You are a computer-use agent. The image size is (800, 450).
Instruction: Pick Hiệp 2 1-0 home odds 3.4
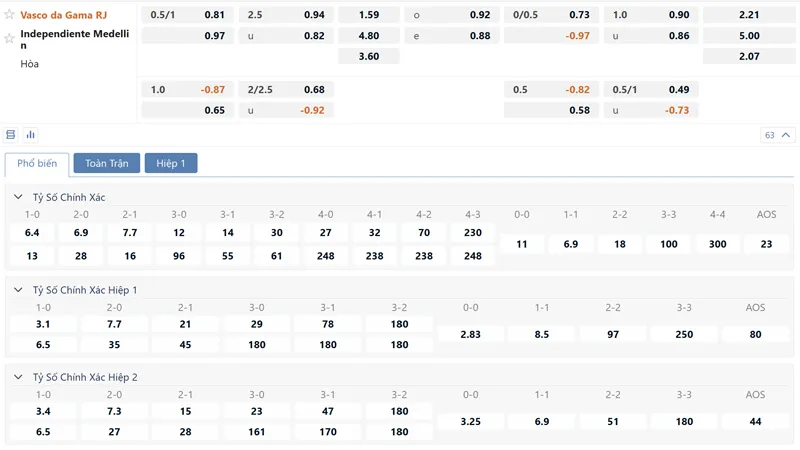click(43, 411)
